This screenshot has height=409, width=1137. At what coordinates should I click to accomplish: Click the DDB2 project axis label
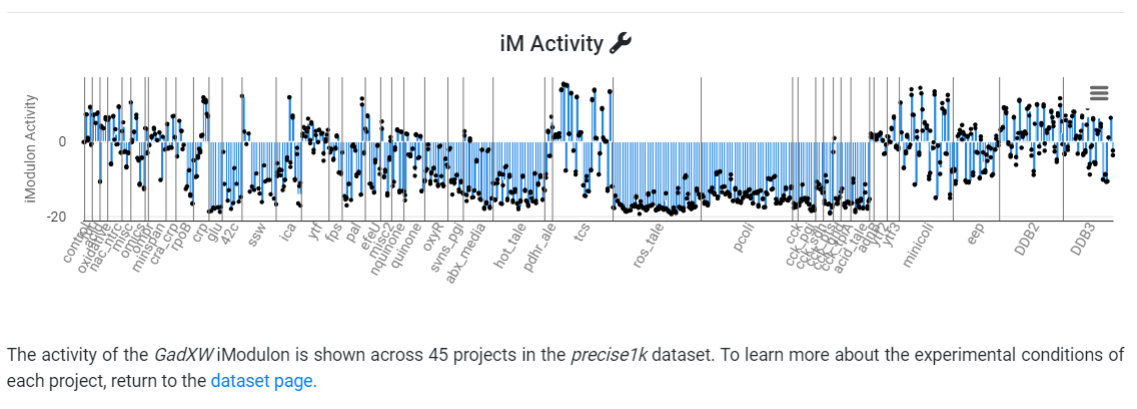1024,239
